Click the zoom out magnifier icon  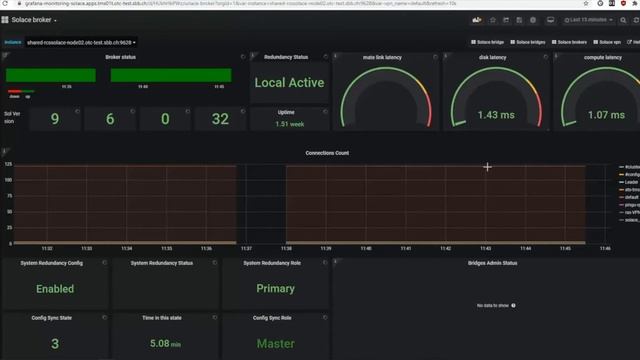click(x=623, y=20)
